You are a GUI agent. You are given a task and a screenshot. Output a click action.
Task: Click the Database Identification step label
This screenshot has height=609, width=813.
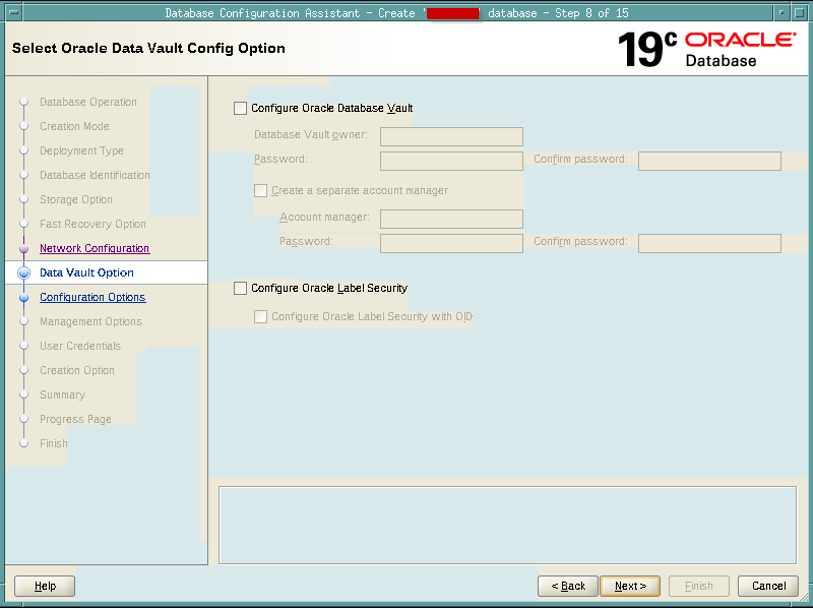(x=95, y=175)
